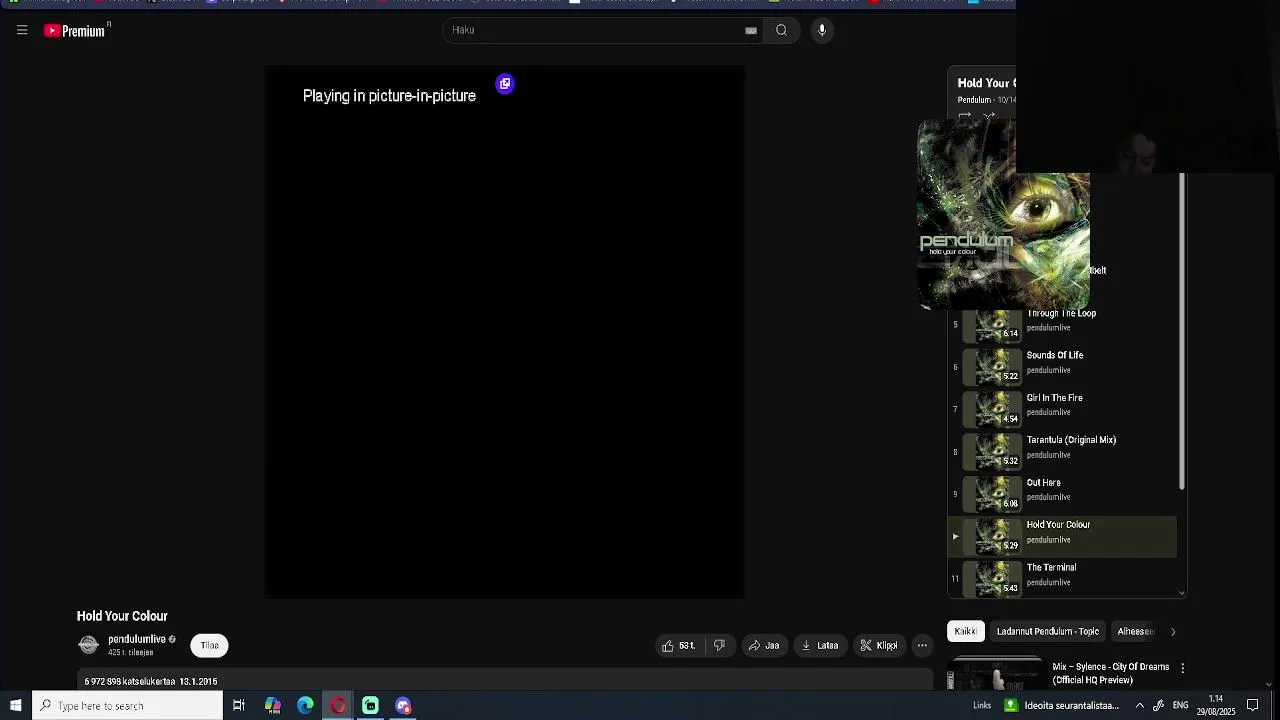Select Ladannut Pendulum - Topic chip

1047,632
